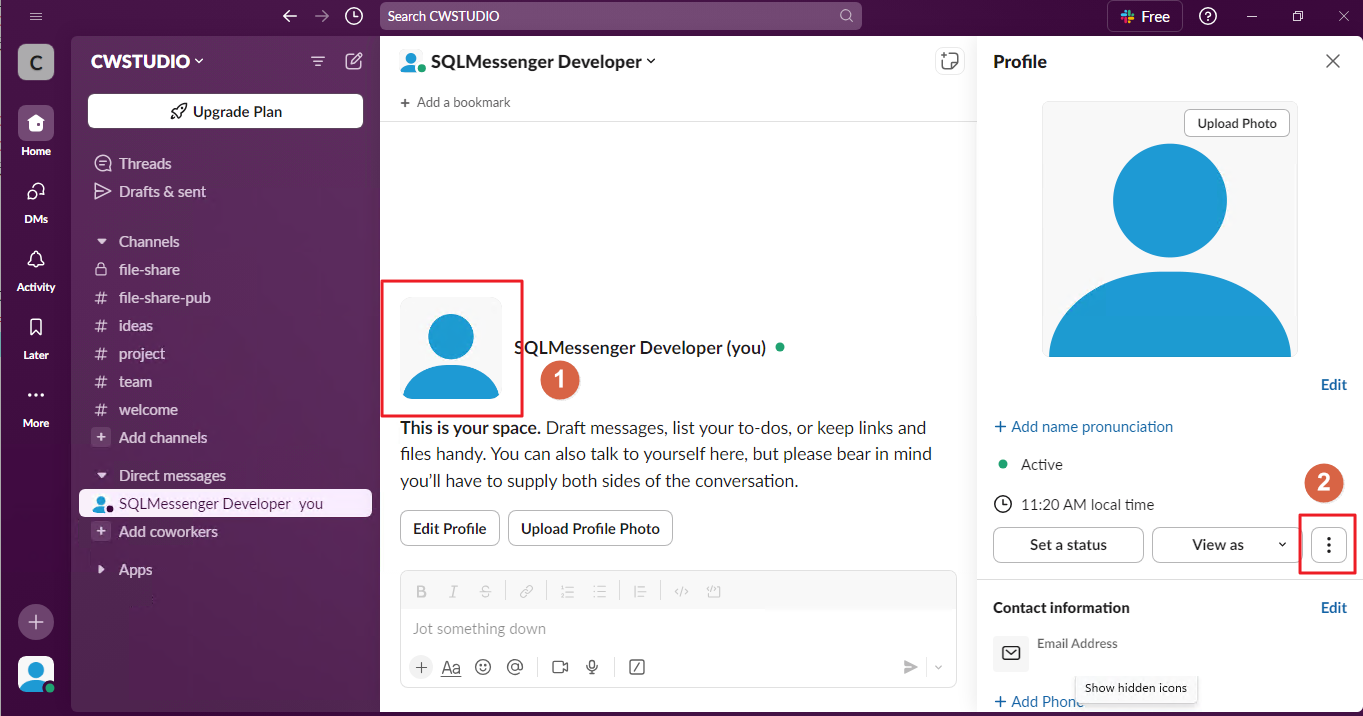The height and width of the screenshot is (716, 1363).
Task: Compose a new message with the pencil icon
Action: pyautogui.click(x=354, y=61)
